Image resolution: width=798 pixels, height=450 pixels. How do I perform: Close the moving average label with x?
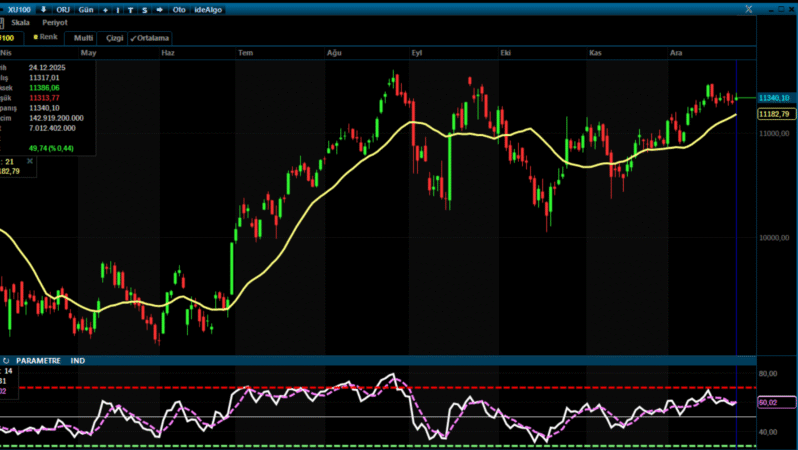click(29, 160)
